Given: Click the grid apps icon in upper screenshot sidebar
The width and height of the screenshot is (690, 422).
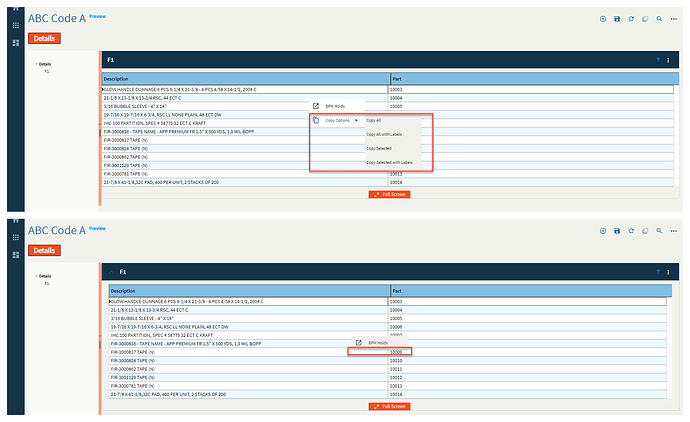Looking at the screenshot, I should pyautogui.click(x=16, y=25).
